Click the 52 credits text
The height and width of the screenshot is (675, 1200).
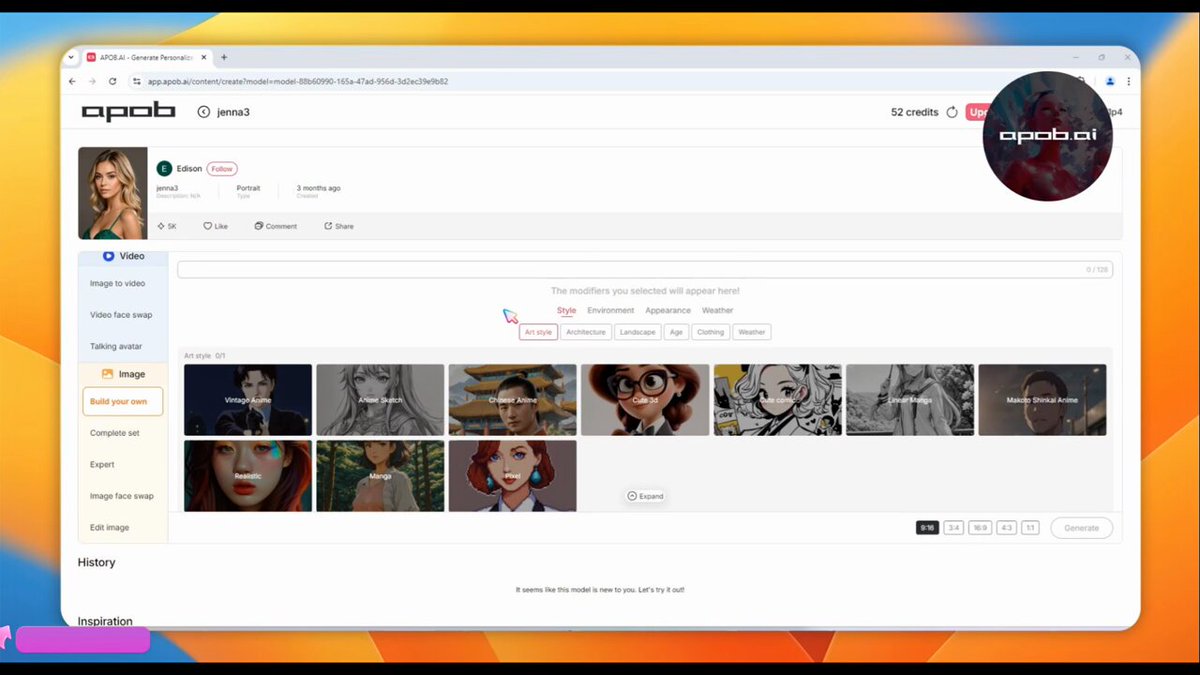click(x=914, y=112)
